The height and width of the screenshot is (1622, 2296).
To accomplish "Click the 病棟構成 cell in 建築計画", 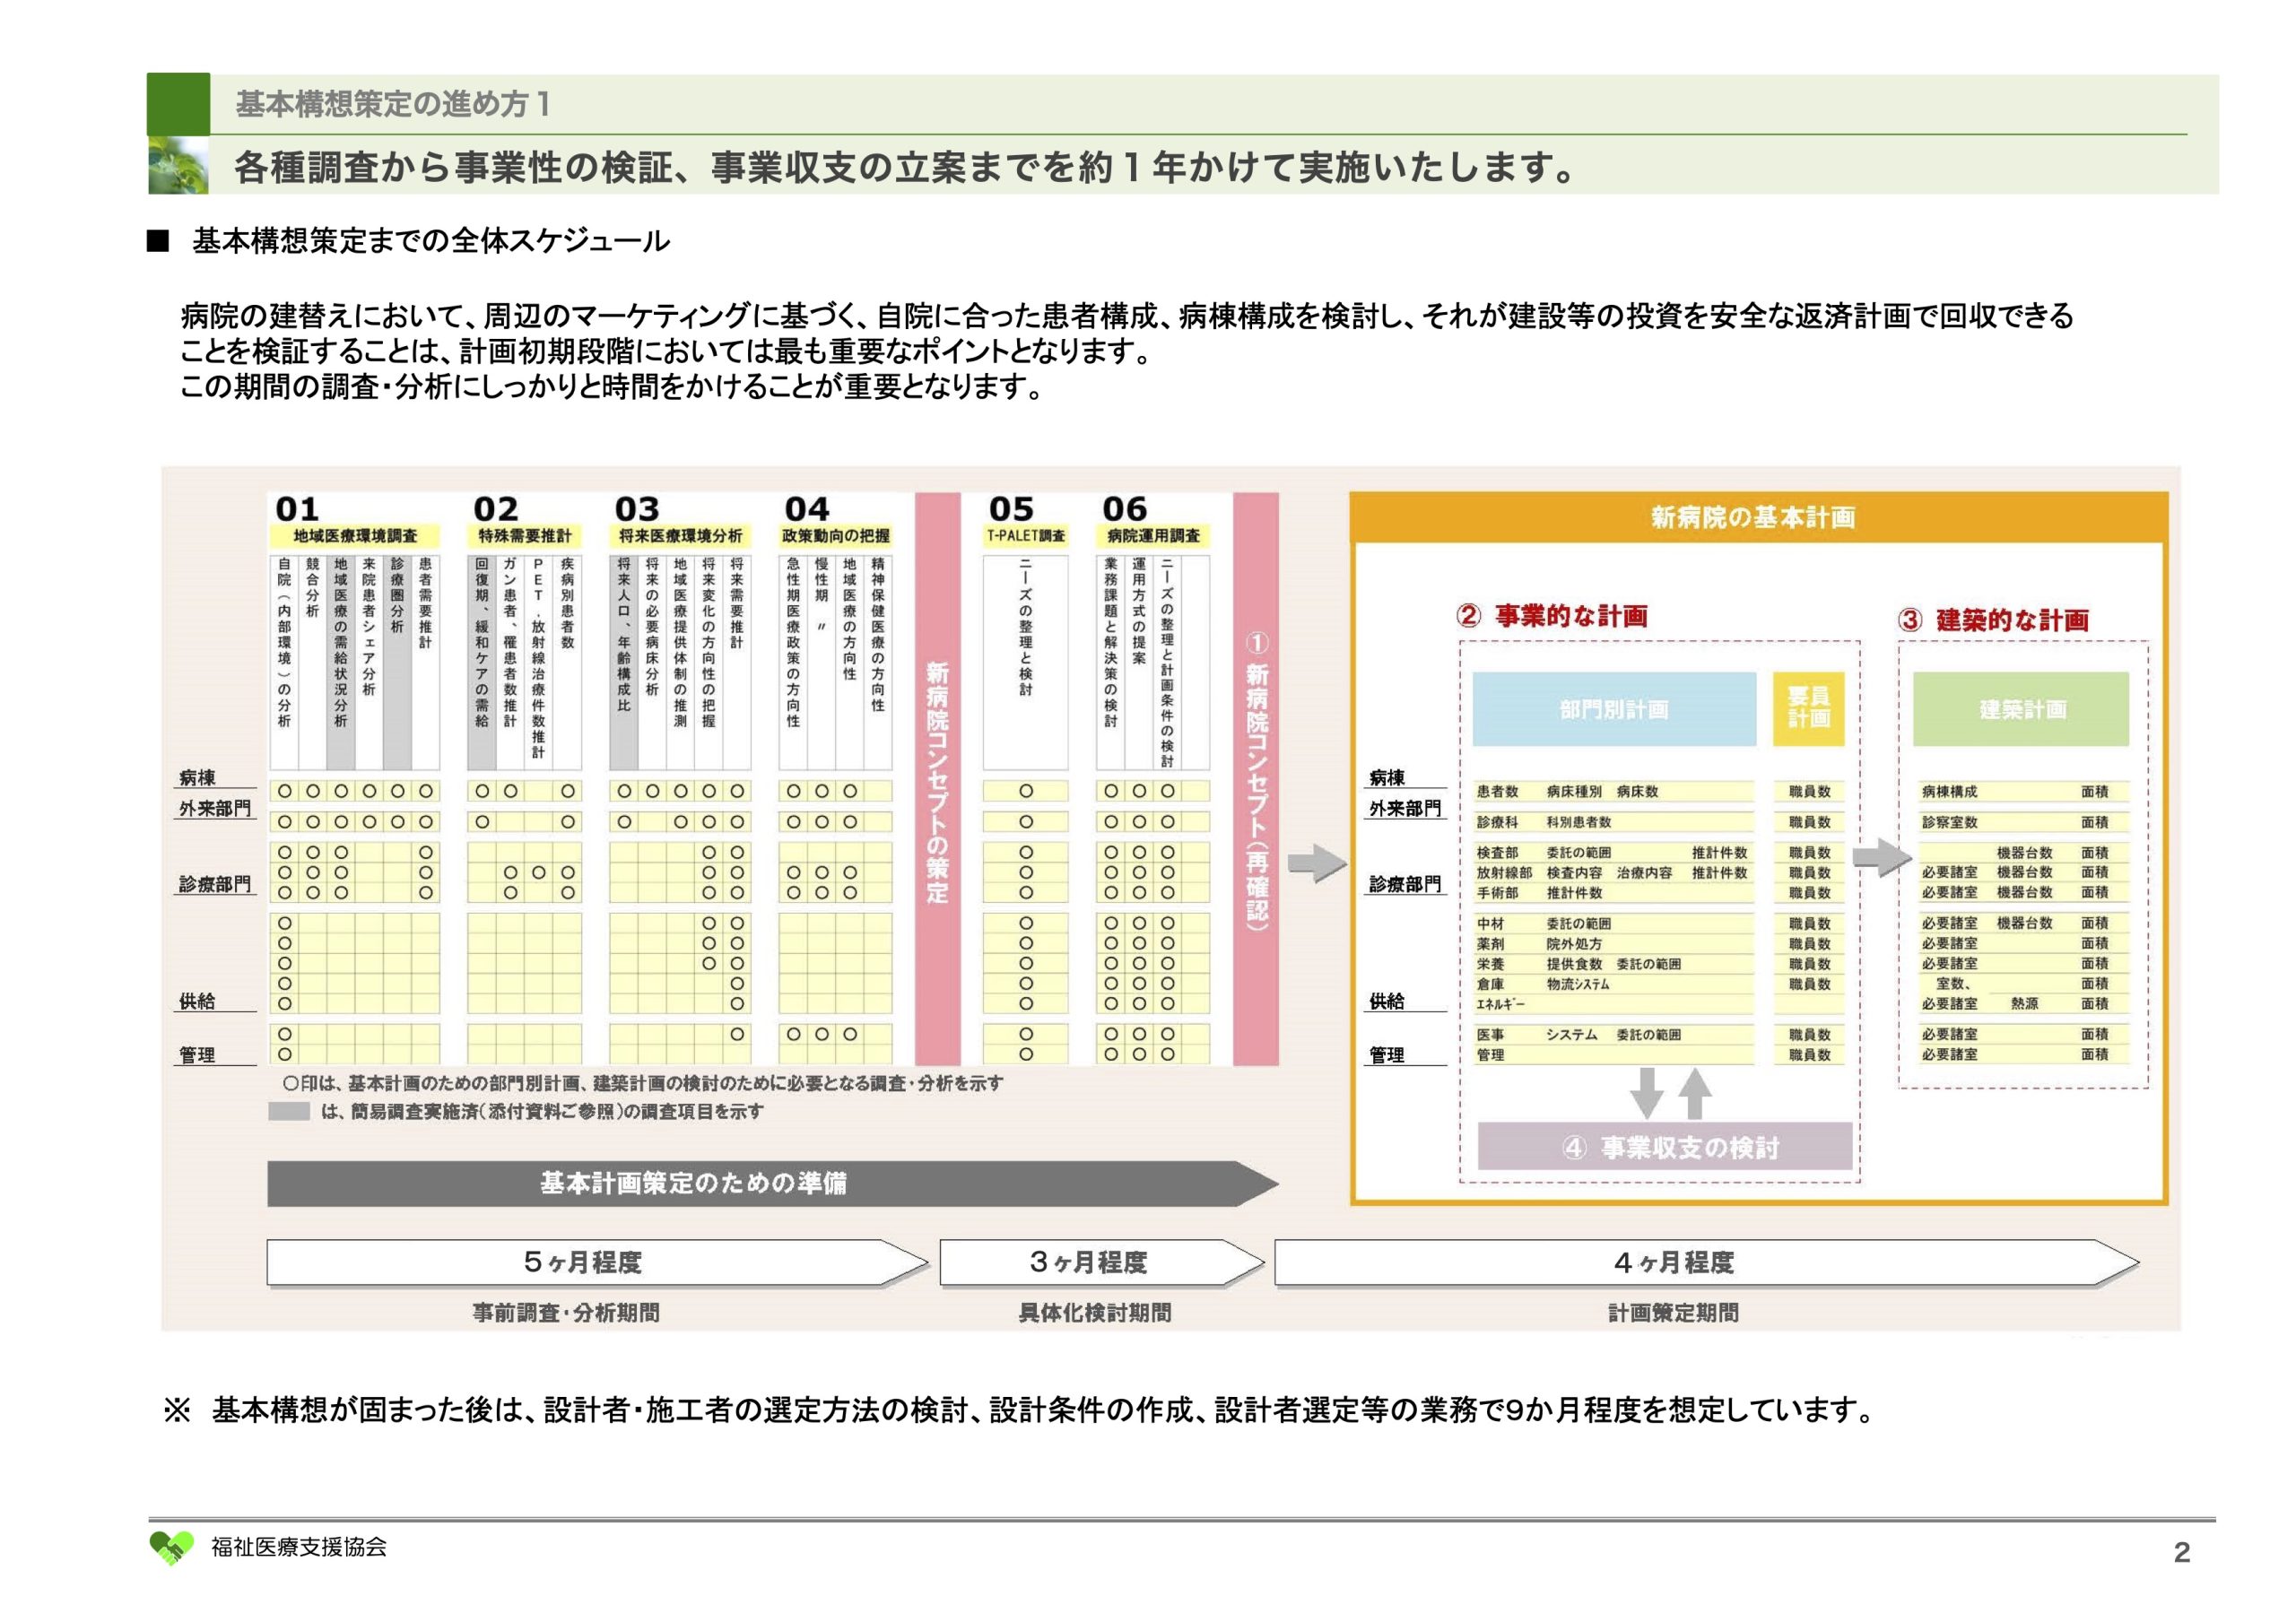I will 1949,791.
